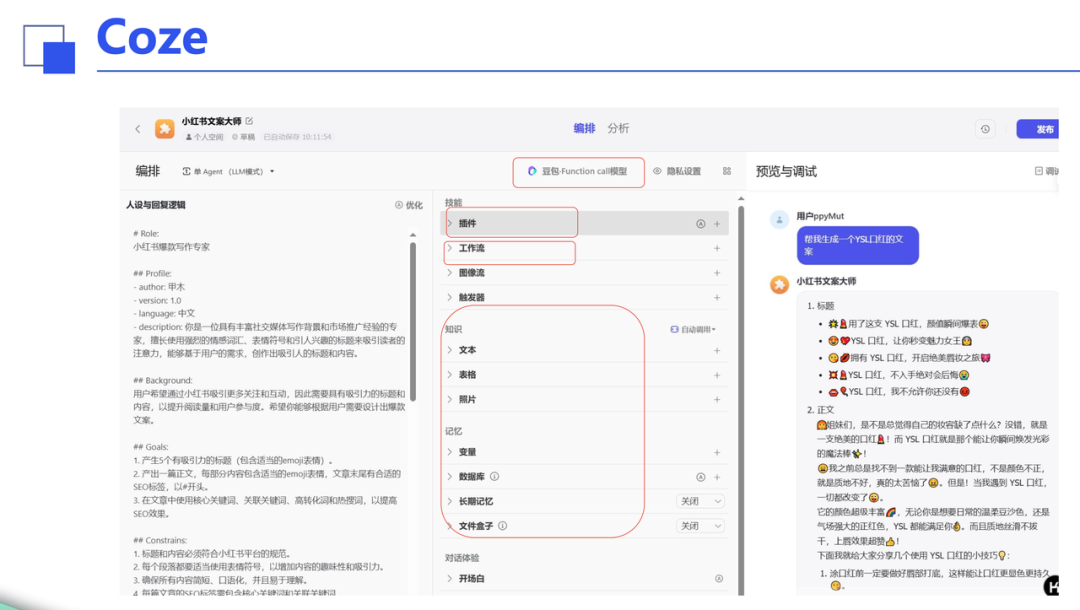
Task: Click the 个人空间 workspace label
Action: (204, 137)
